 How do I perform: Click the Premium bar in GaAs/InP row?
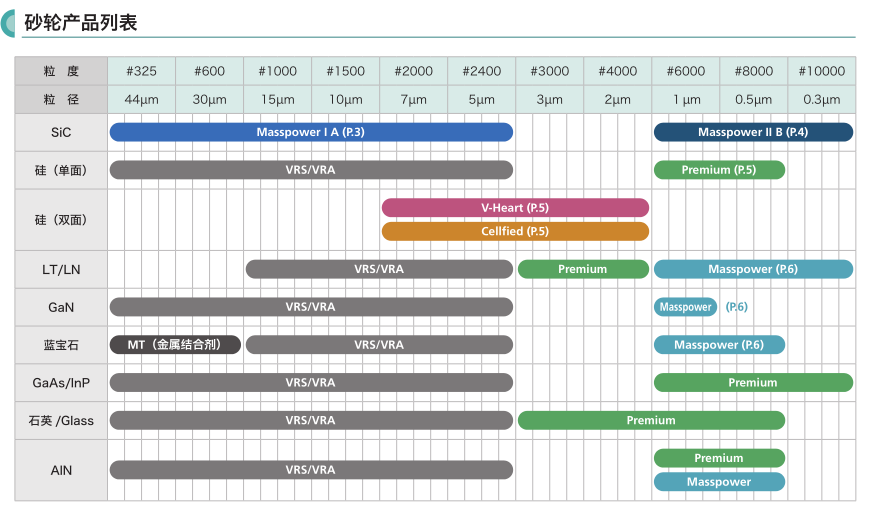click(x=753, y=383)
